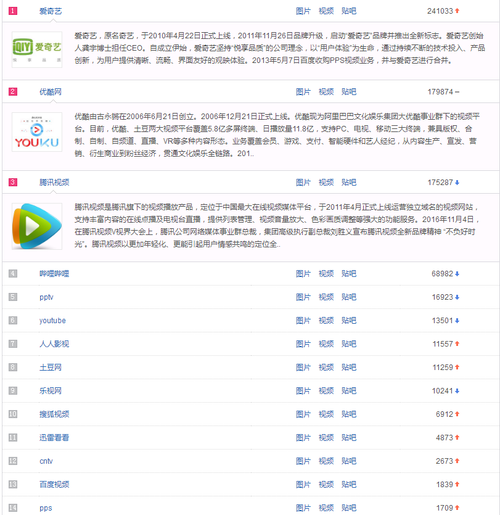Open the 优酷网 ranking entry link
Screen dimensions: 500x515
click(50, 92)
